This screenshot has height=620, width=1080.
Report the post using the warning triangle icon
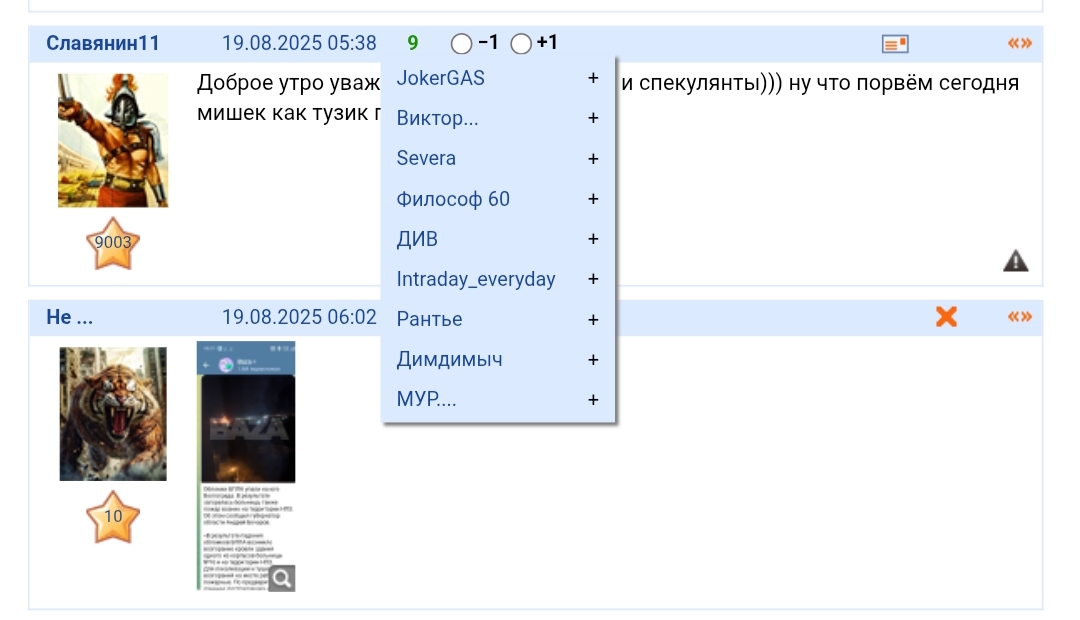[1015, 261]
